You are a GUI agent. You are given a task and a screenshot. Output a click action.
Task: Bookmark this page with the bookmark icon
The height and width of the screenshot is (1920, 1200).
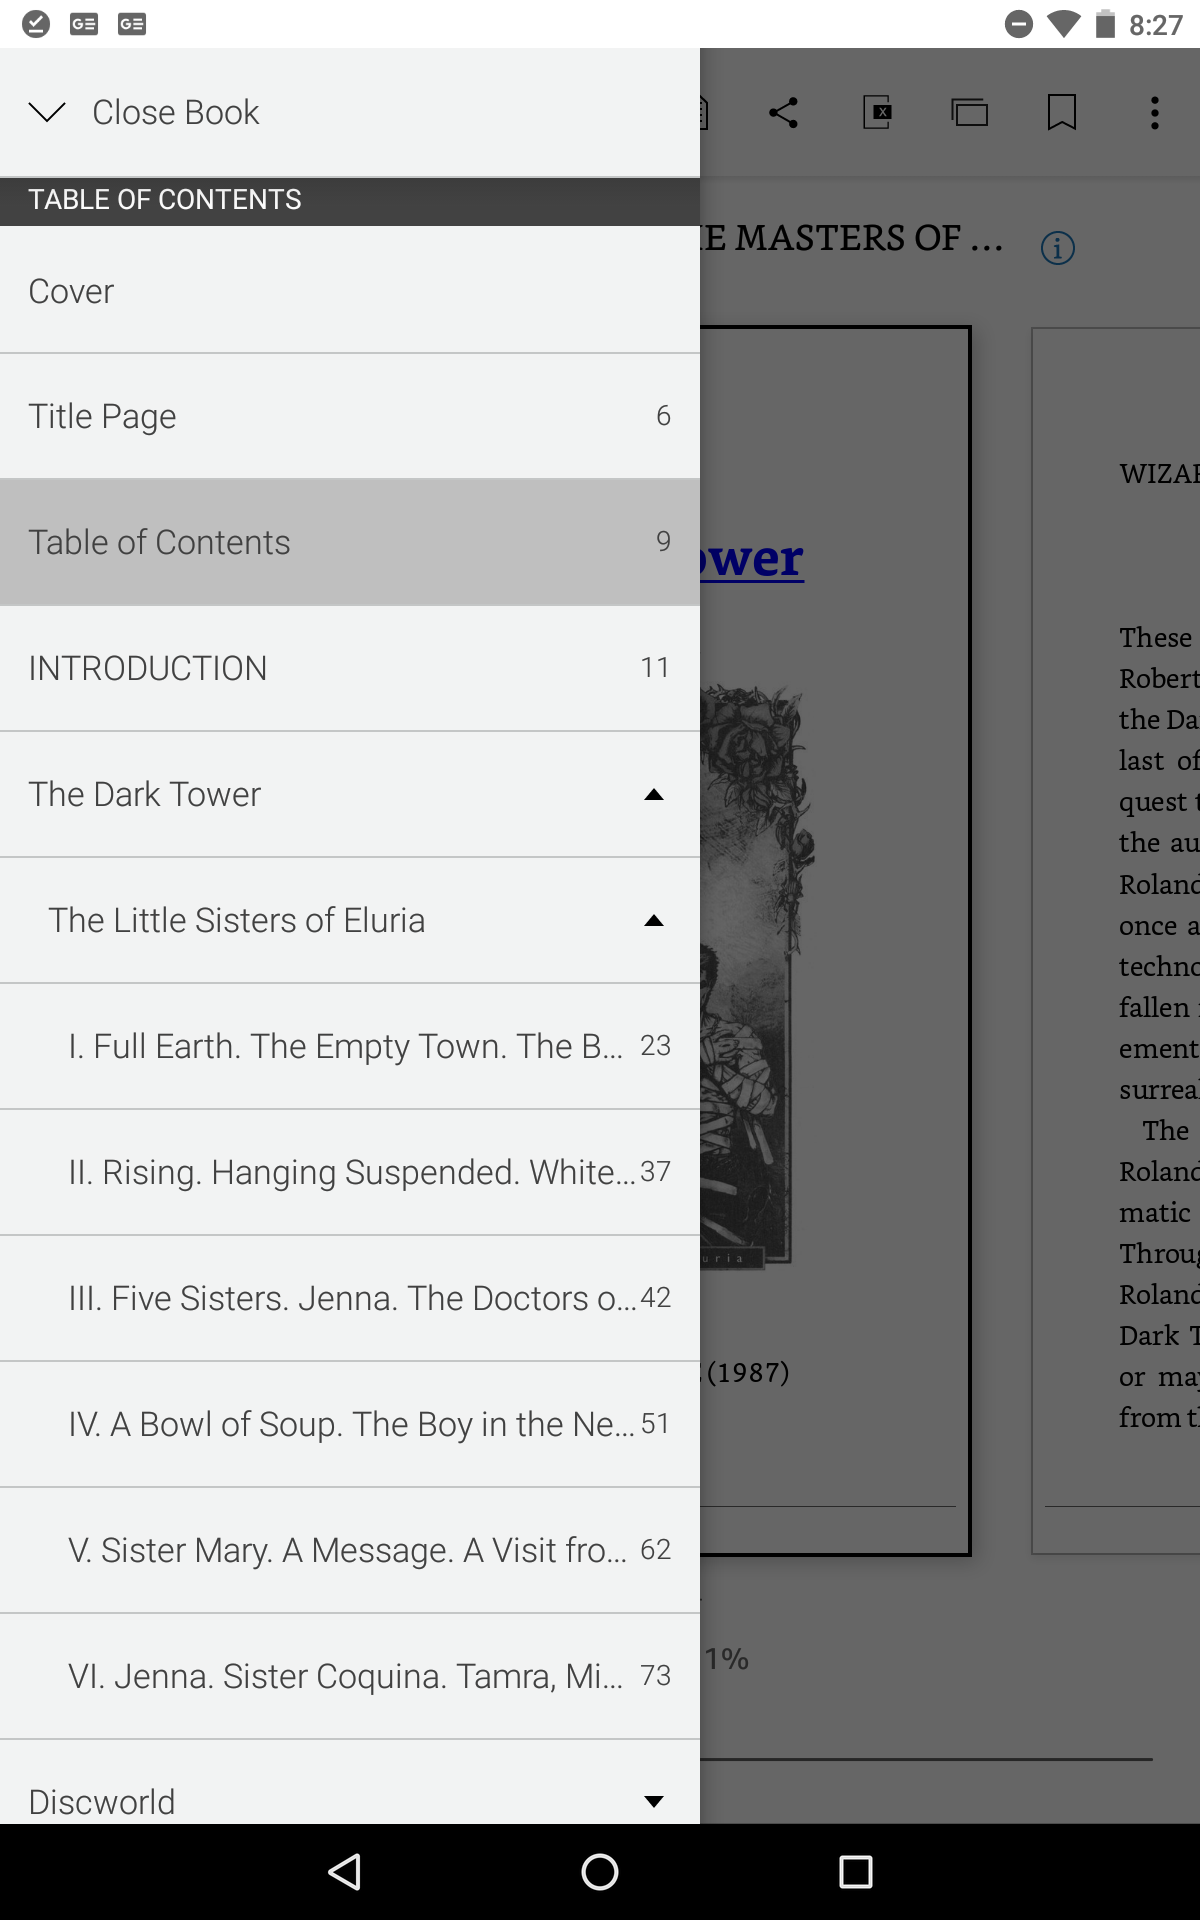(x=1061, y=113)
